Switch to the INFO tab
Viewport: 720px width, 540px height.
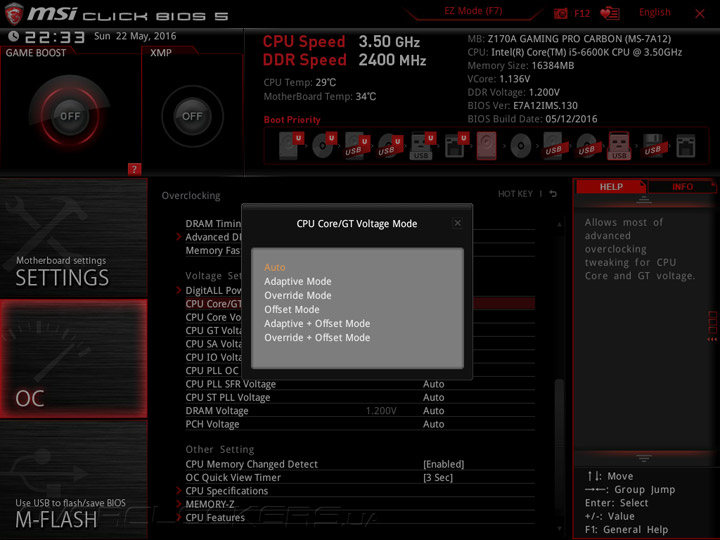click(682, 186)
